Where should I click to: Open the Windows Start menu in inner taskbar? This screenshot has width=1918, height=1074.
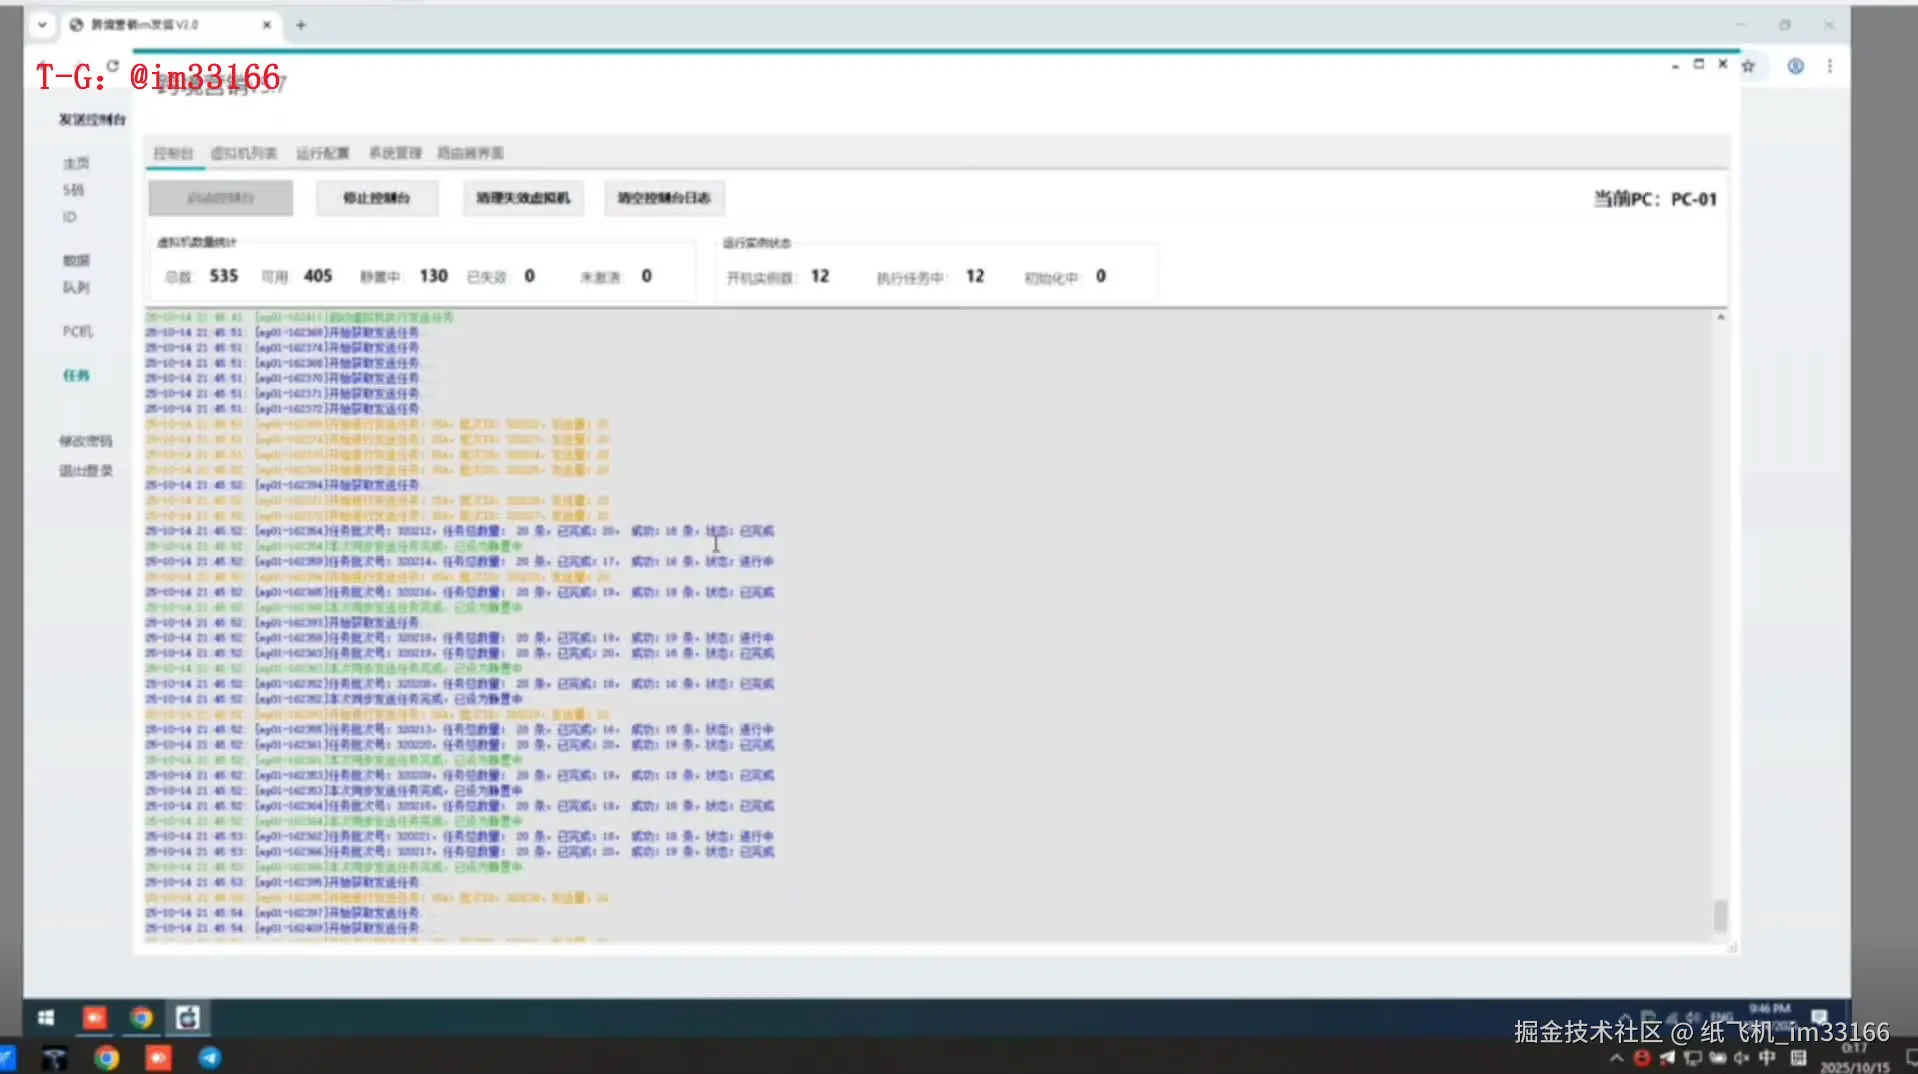point(46,1018)
